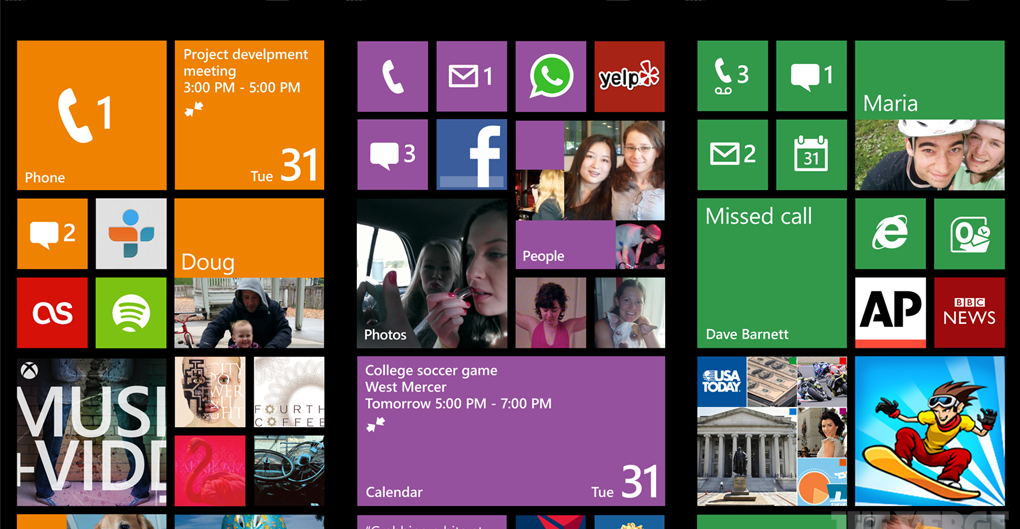Open the purple phone tile
This screenshot has height=529, width=1020.
point(393,77)
